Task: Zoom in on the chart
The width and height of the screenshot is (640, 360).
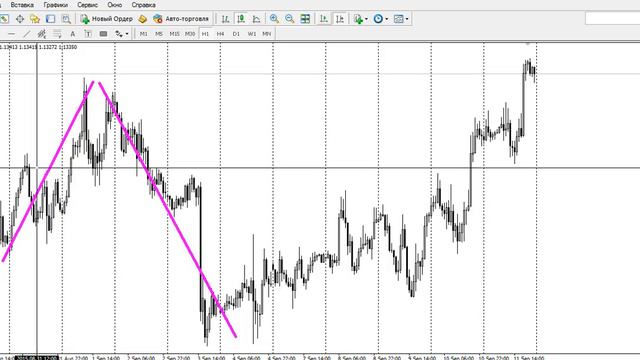Action: 274,19
